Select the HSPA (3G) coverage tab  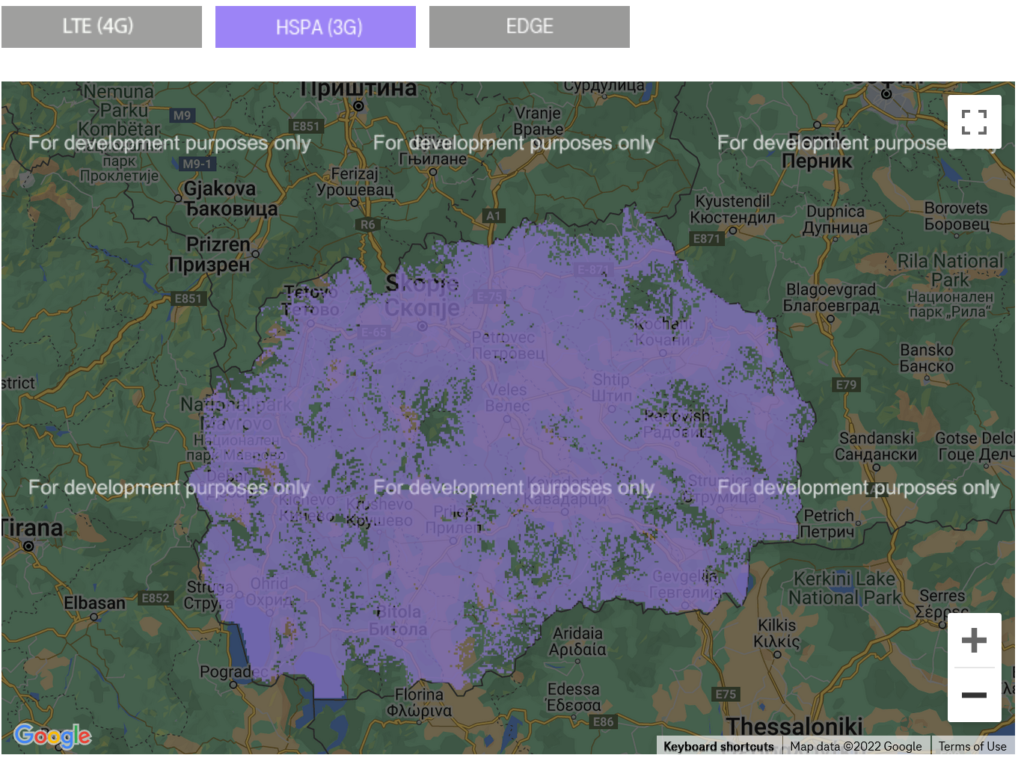coord(315,27)
